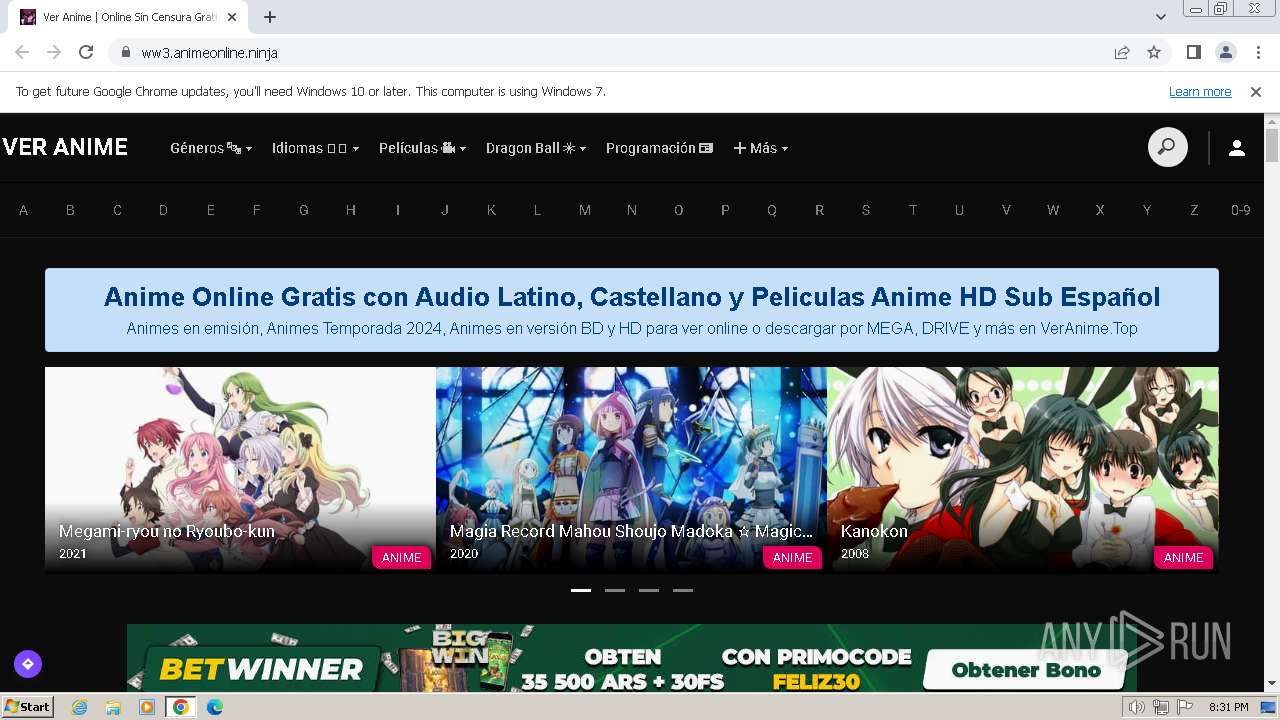This screenshot has width=1280, height=720.
Task: Click the taskbar clock showing 8:31 PM
Action: click(1229, 707)
